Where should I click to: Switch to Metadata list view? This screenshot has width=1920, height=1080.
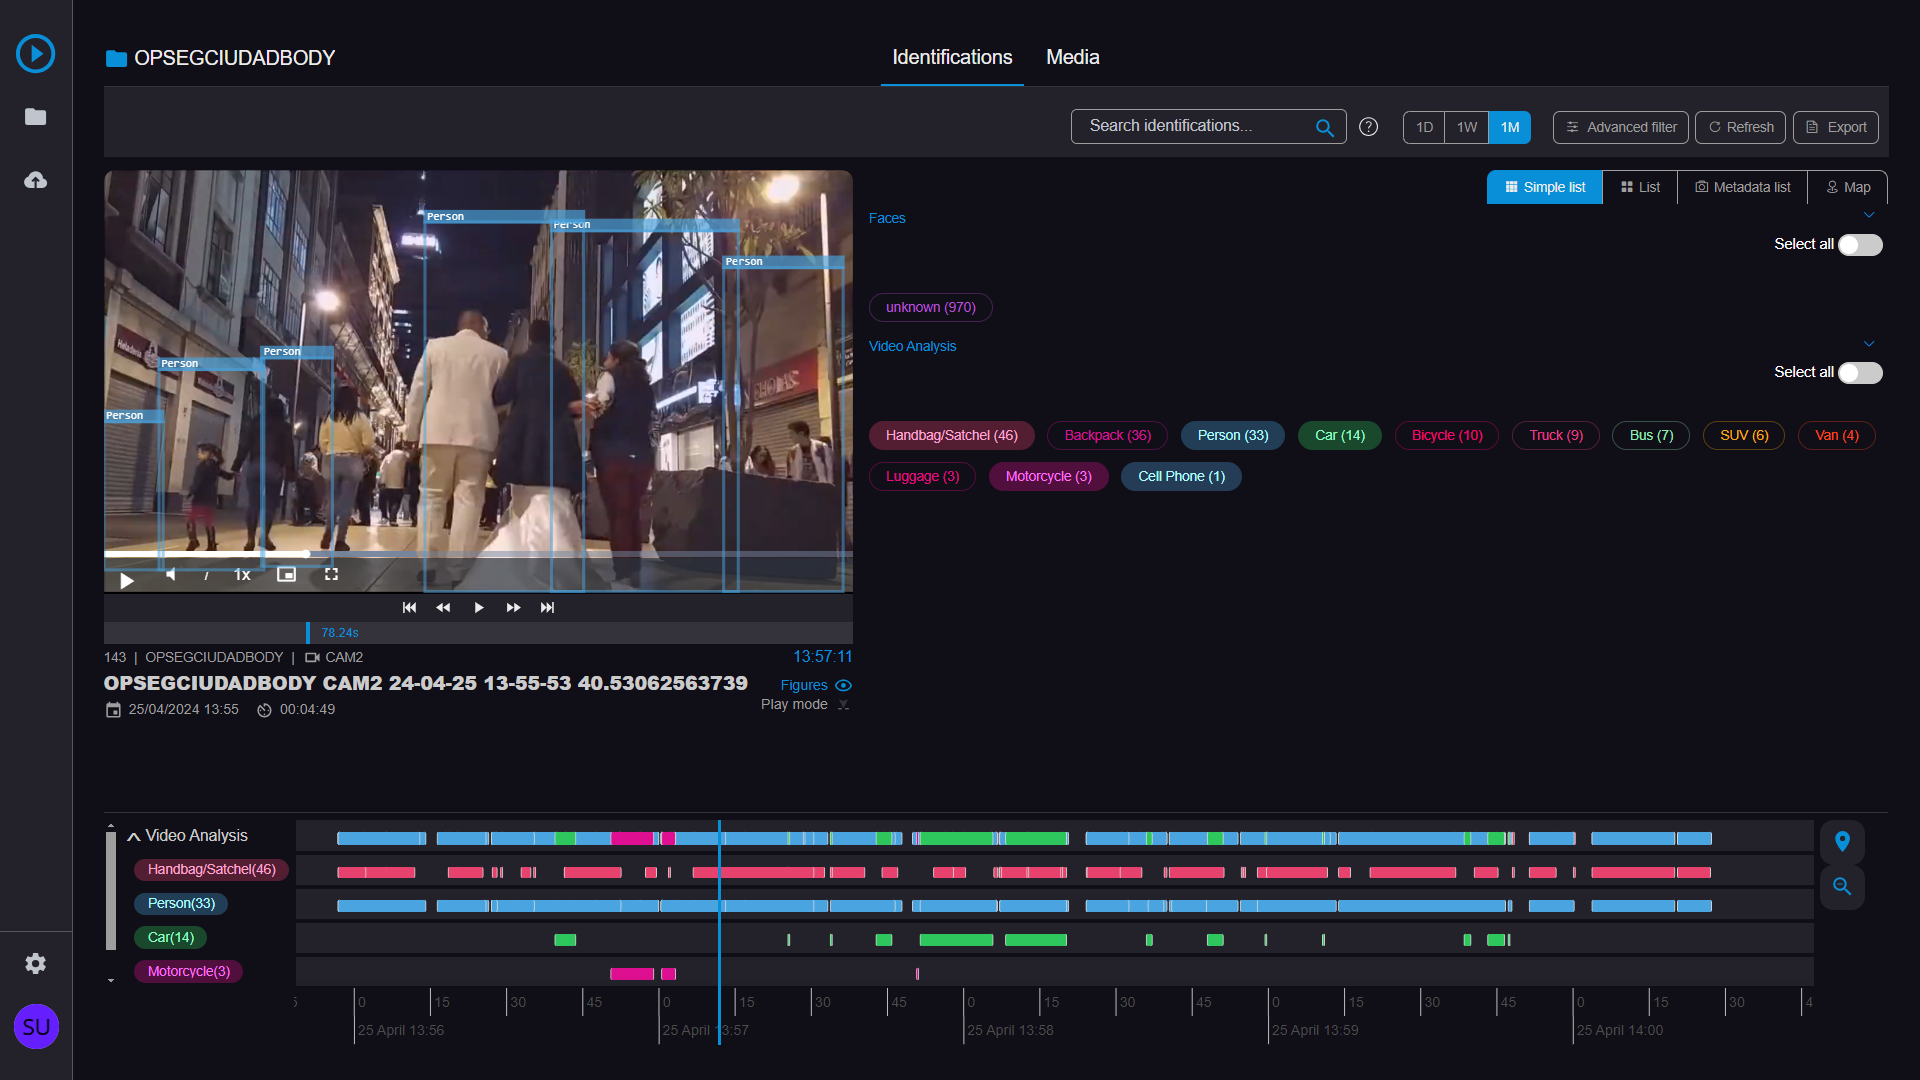(x=1742, y=187)
